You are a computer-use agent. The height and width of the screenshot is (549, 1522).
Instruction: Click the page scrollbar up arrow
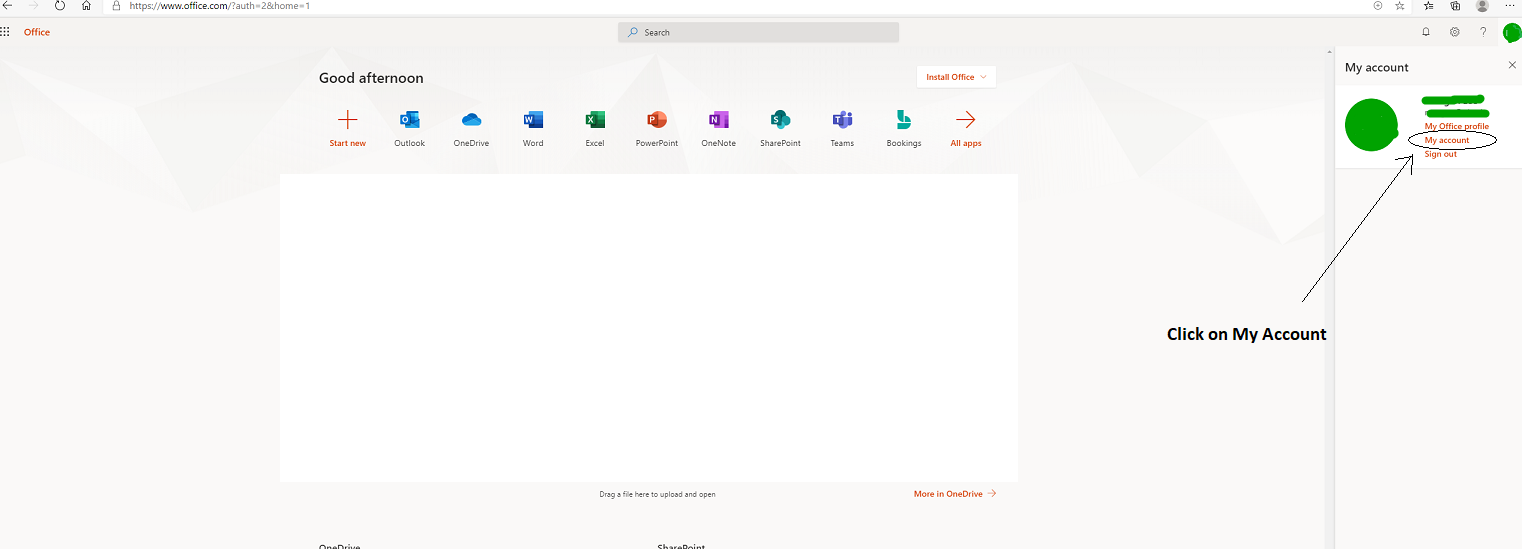pos(1328,50)
